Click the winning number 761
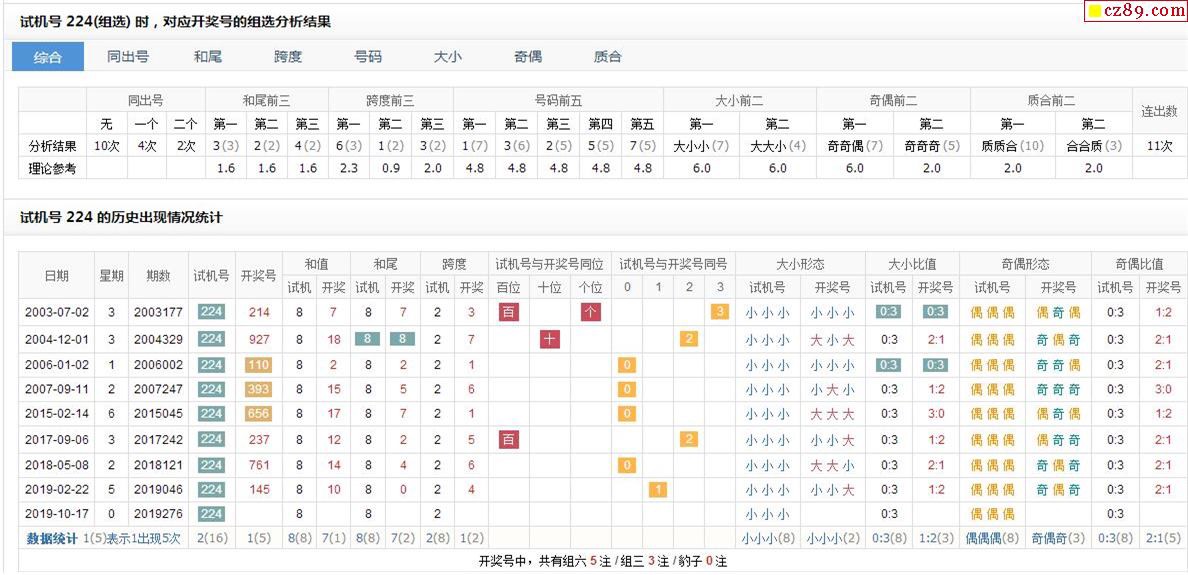Image resolution: width=1188 pixels, height=575 pixels. (x=259, y=465)
